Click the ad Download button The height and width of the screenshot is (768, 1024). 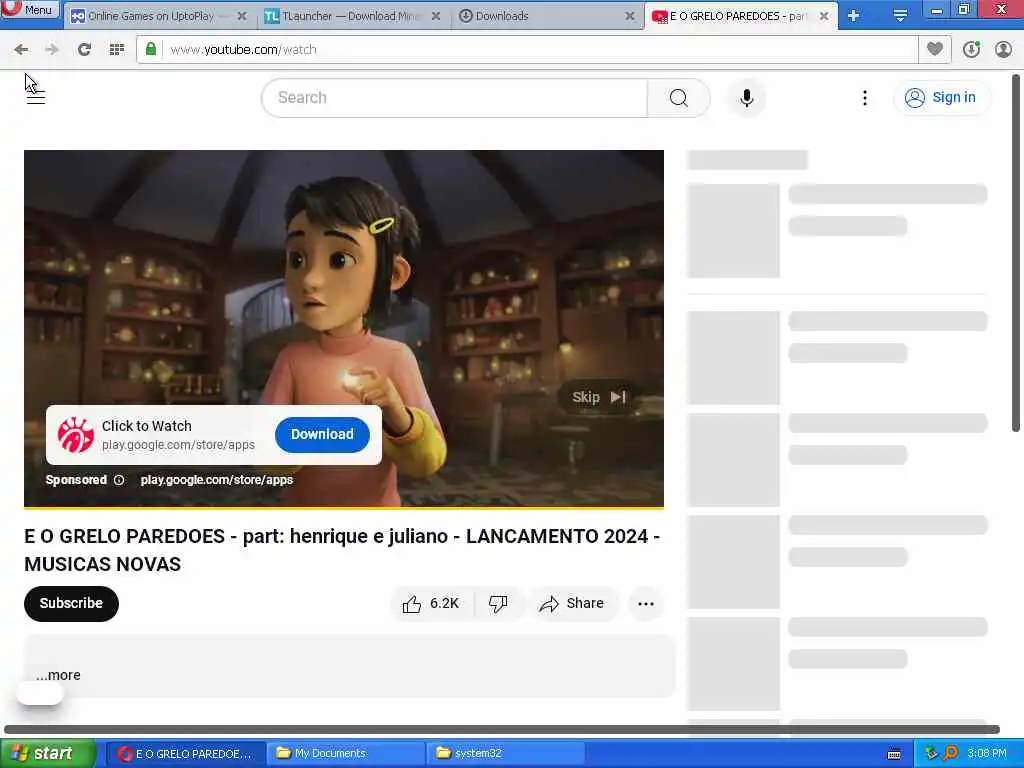(322, 434)
